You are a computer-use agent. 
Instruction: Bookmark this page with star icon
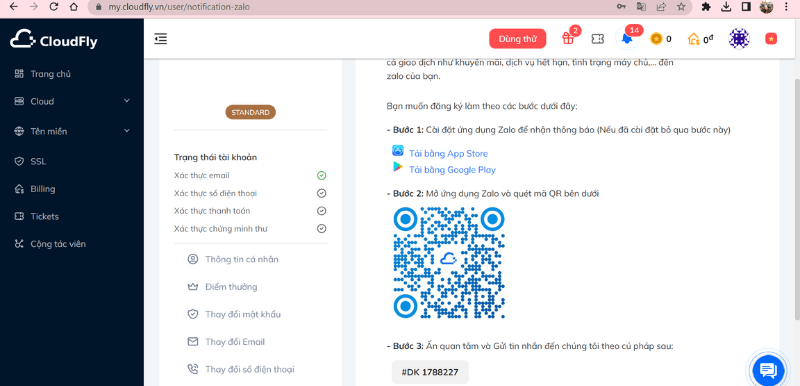[x=681, y=7]
